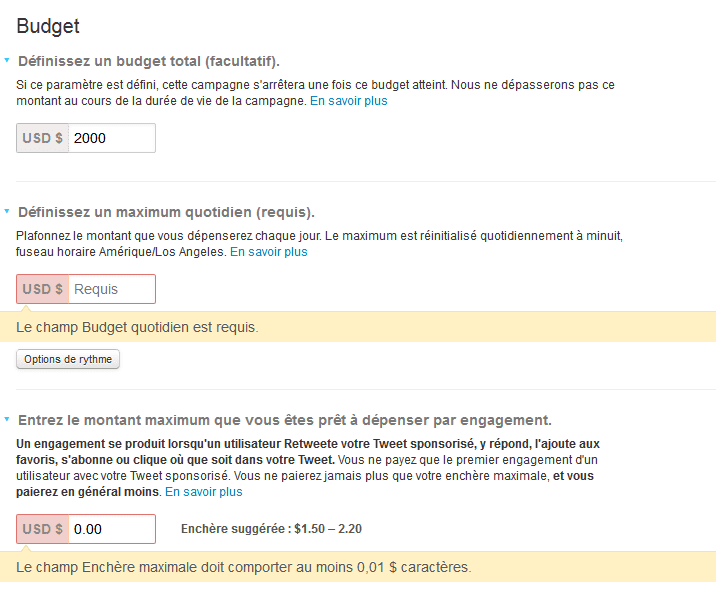Click the 'Entrez le montant maximum' section header

pyautogui.click(x=284, y=420)
